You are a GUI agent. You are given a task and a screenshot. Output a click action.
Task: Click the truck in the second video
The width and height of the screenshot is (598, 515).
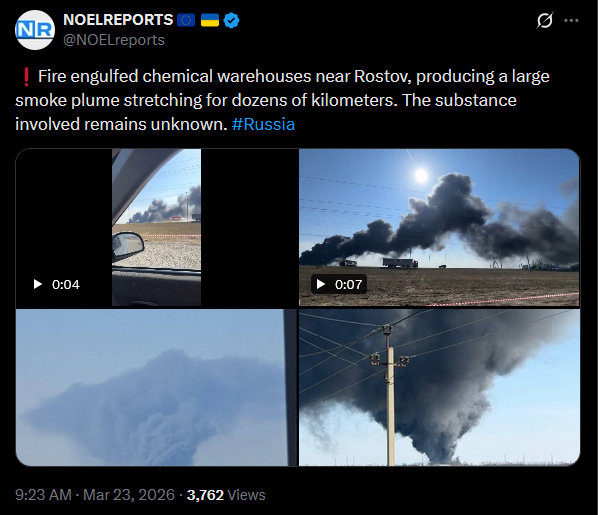click(x=400, y=263)
